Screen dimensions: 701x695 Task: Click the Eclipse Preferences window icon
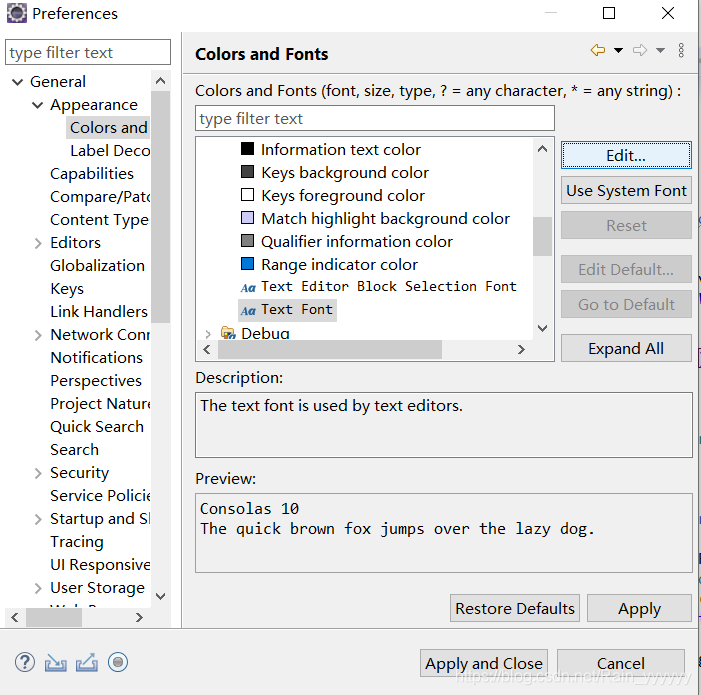click(x=17, y=13)
